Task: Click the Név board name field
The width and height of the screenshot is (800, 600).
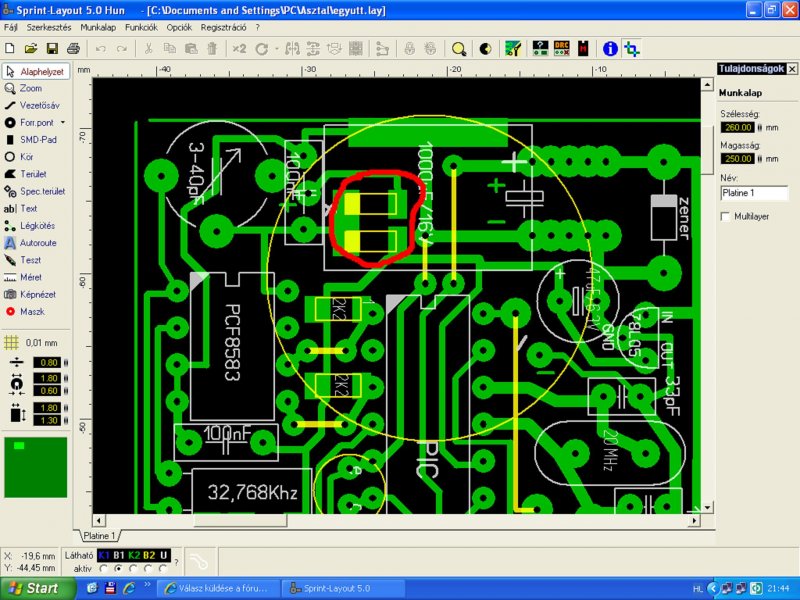Action: pyautogui.click(x=754, y=193)
